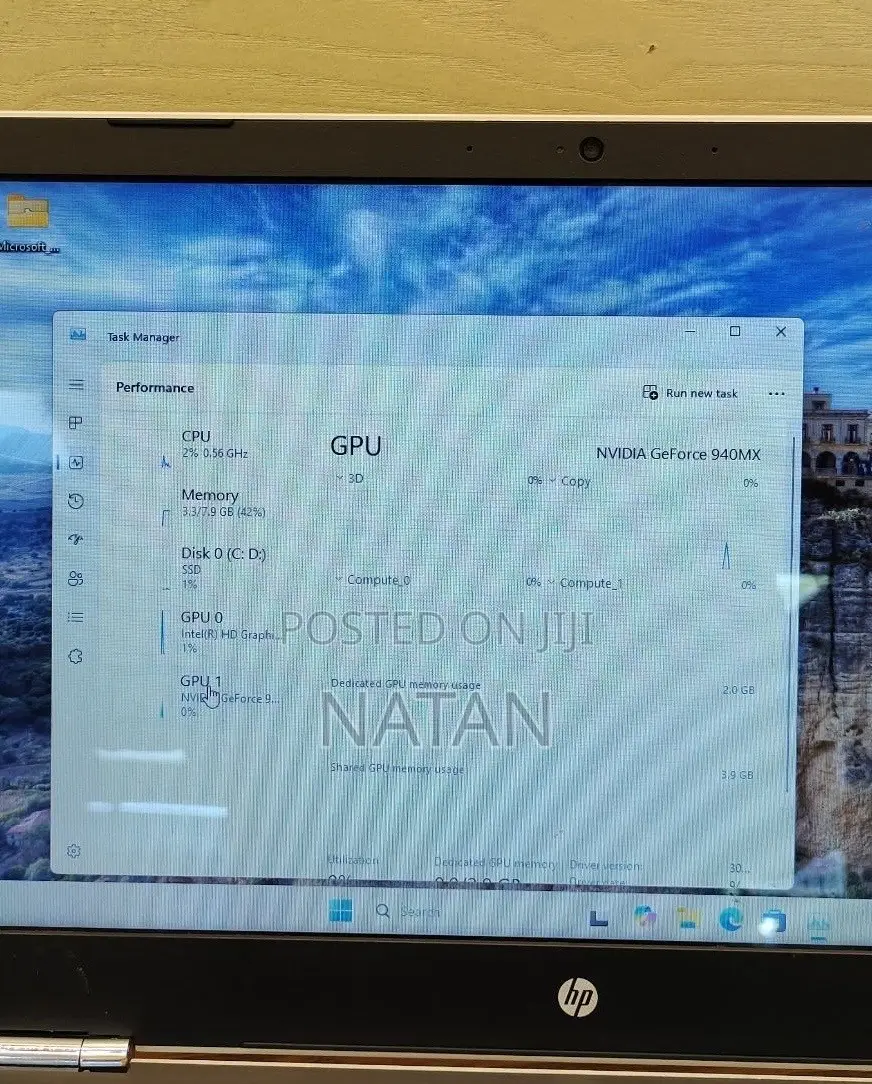872x1084 pixels.
Task: Open the Compute_0 engine graph dropdown
Action: pos(373,580)
